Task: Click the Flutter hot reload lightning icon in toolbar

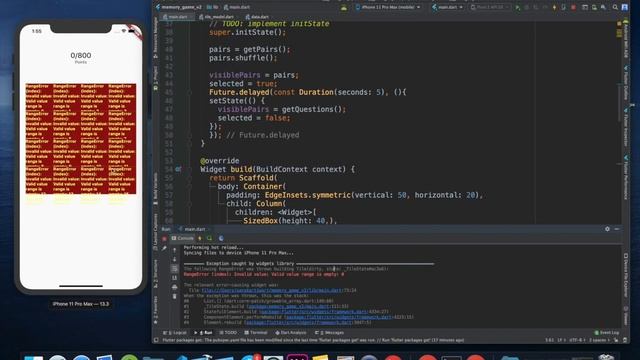Action: (x=554, y=7)
